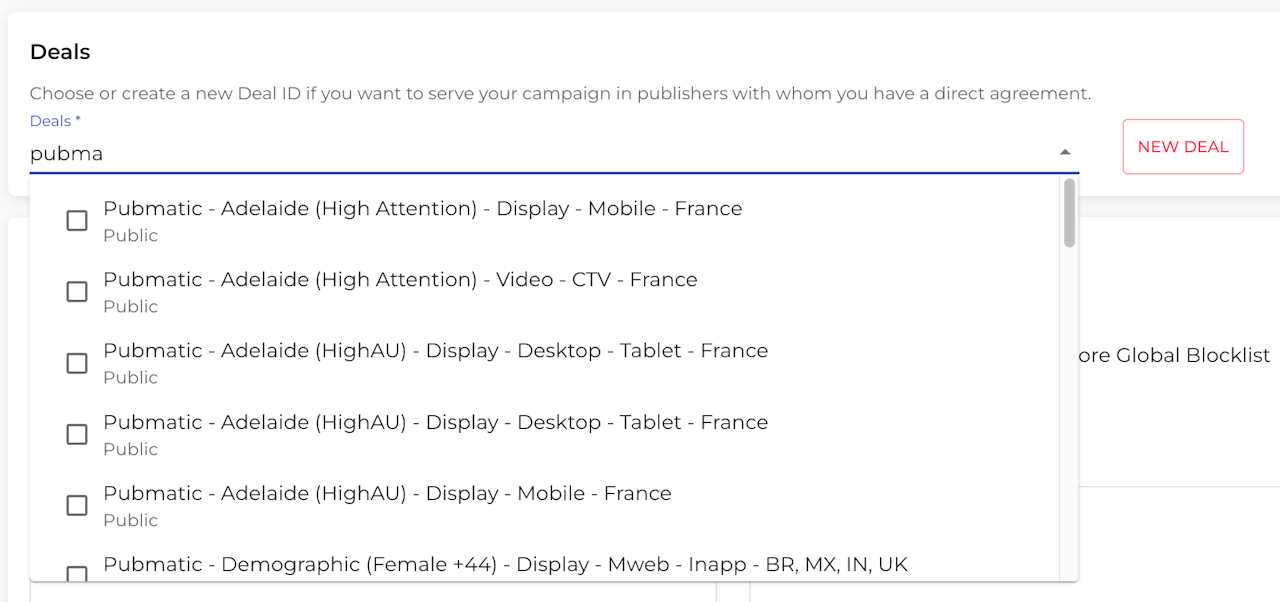Check the High Attention Display Mobile France checkbox
Viewport: 1280px width, 602px height.
[77, 221]
